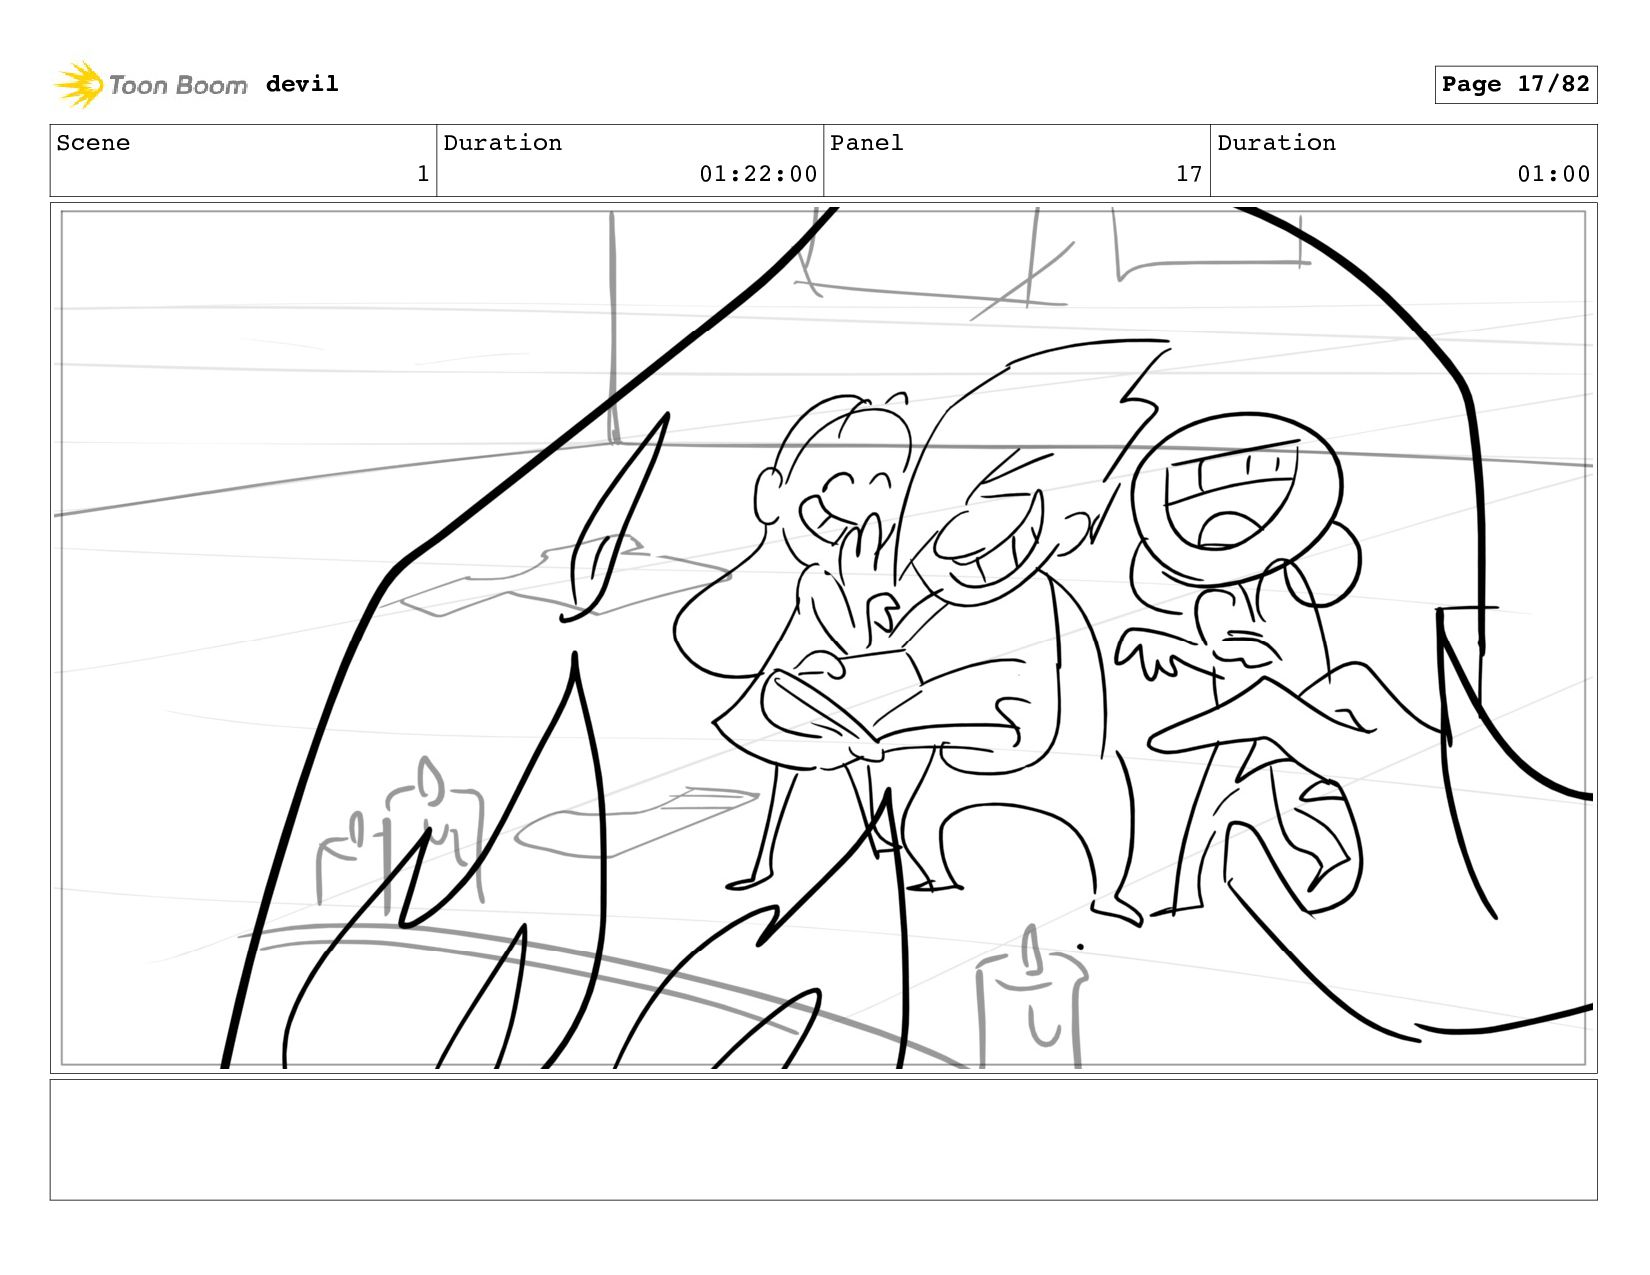
Task: Click the Toon Boom logo icon
Action: point(78,85)
